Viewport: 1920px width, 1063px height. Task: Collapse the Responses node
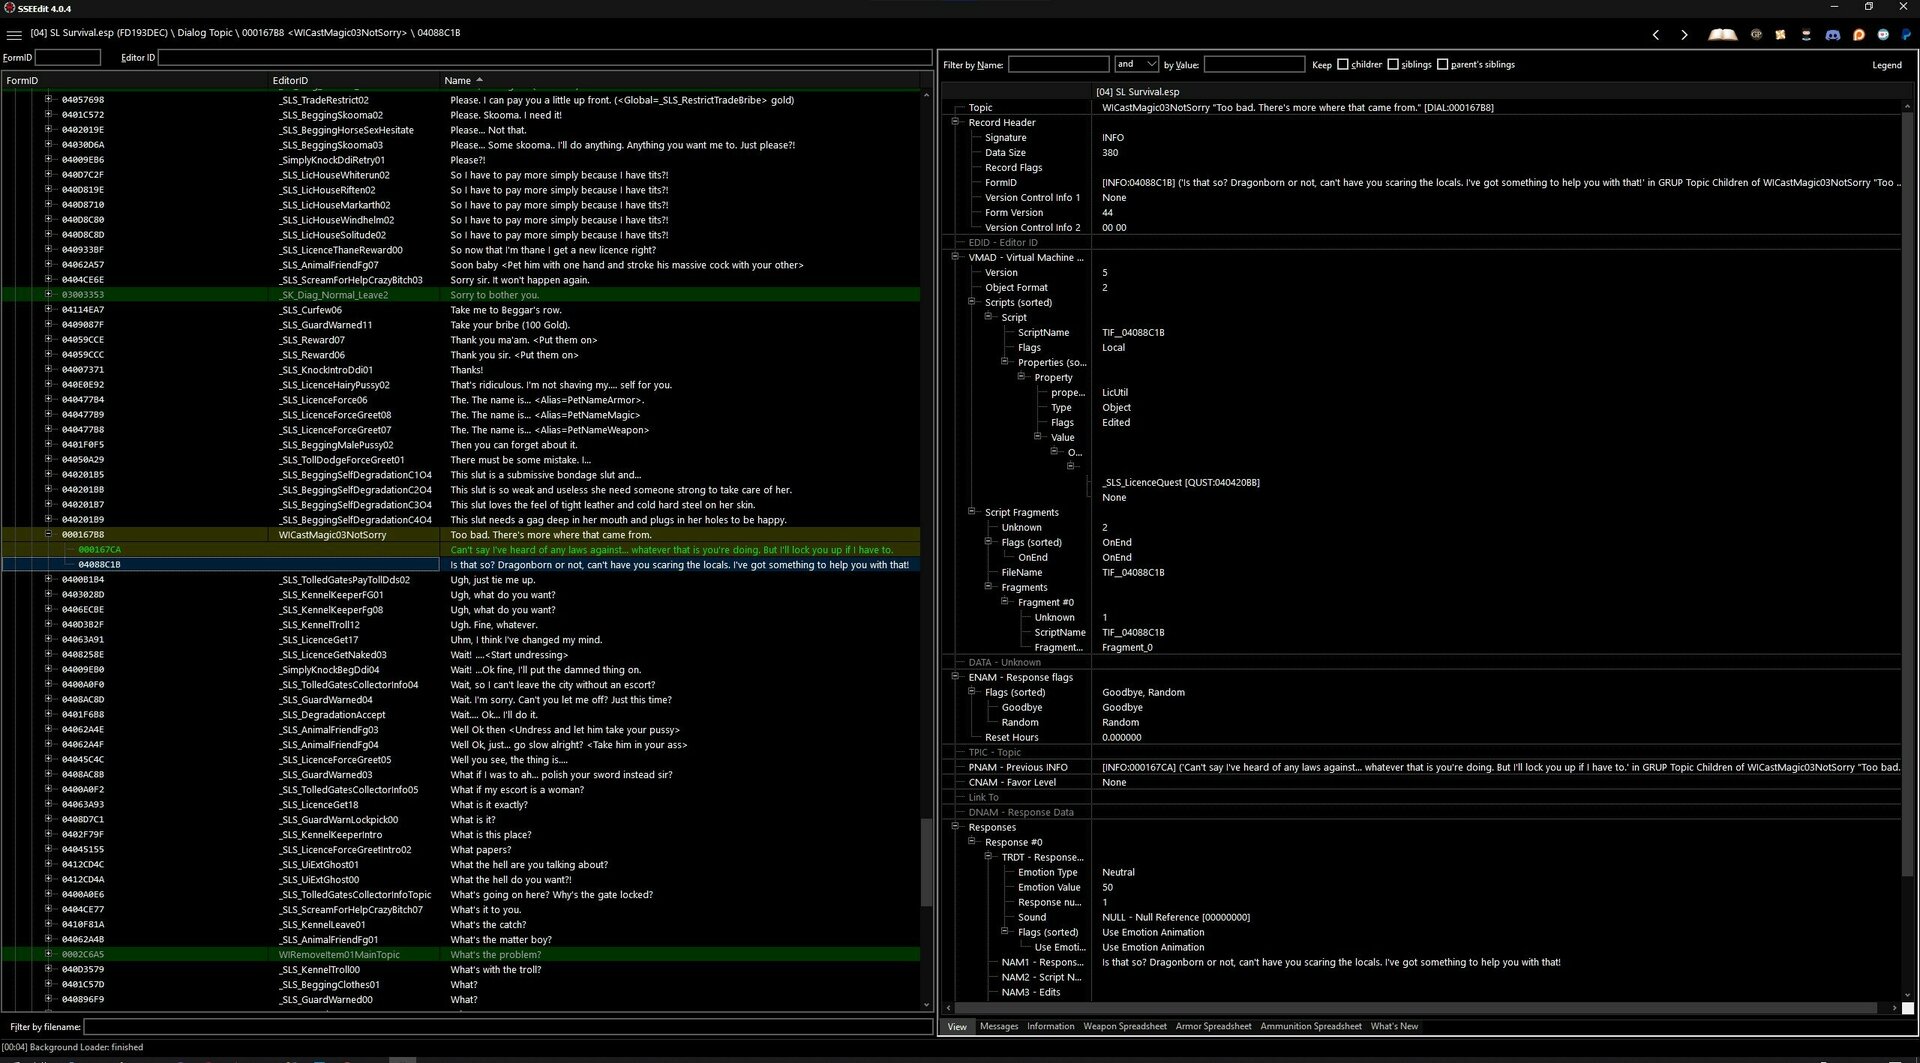click(955, 827)
